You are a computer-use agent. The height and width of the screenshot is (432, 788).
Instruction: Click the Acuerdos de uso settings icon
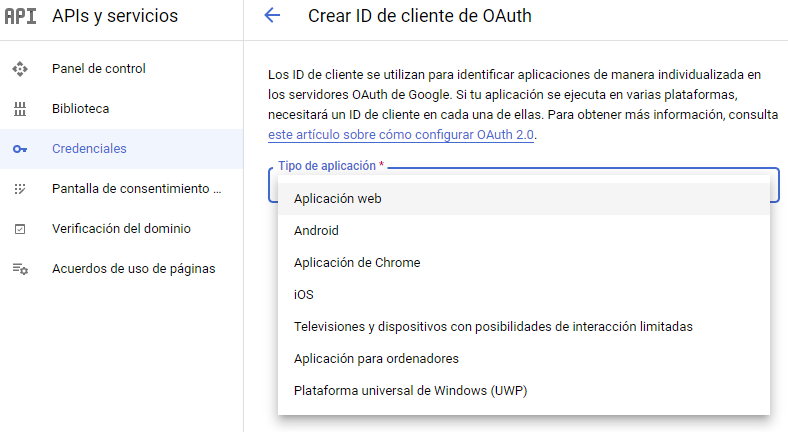[x=20, y=269]
